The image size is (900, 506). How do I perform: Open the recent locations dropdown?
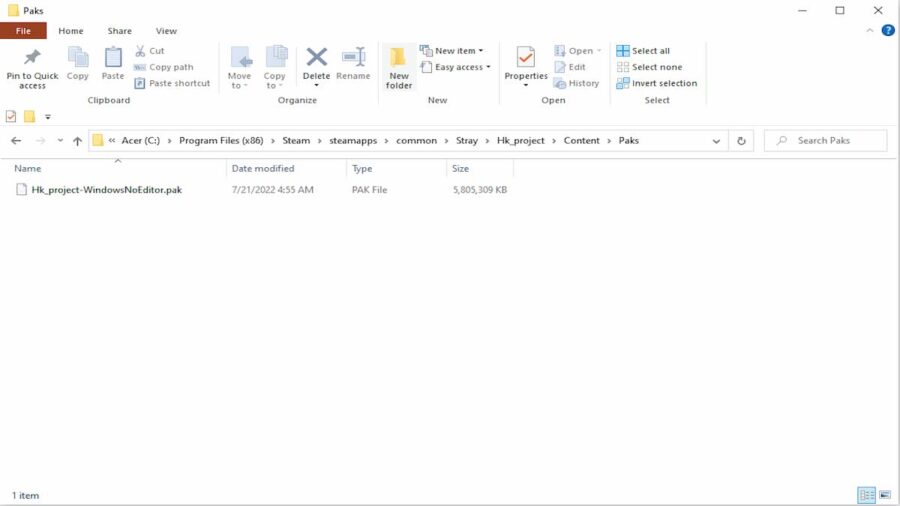tap(60, 141)
